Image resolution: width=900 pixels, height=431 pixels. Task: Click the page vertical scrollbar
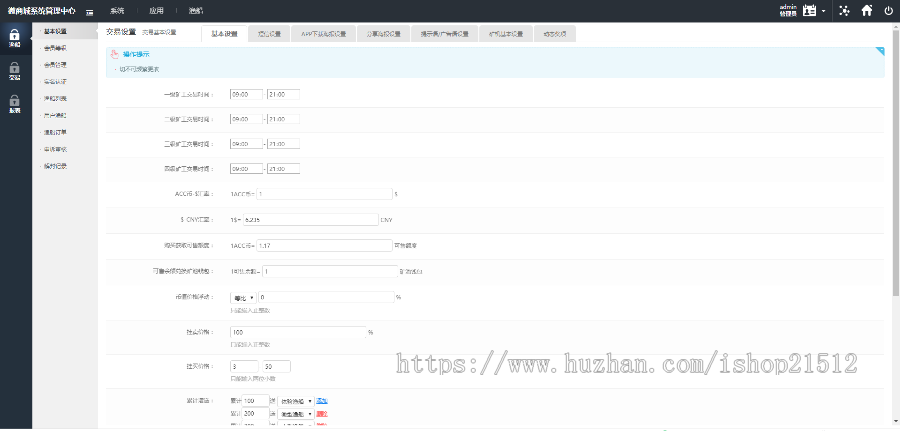pos(896,164)
